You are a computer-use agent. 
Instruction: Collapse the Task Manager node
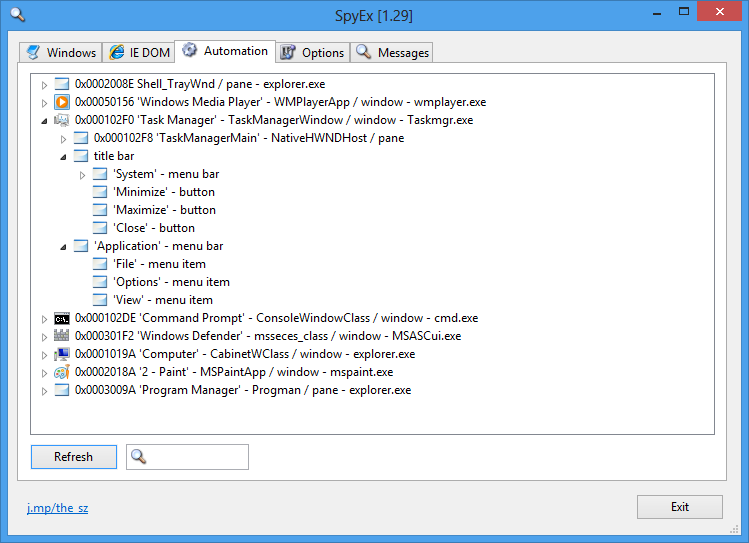pyautogui.click(x=44, y=121)
